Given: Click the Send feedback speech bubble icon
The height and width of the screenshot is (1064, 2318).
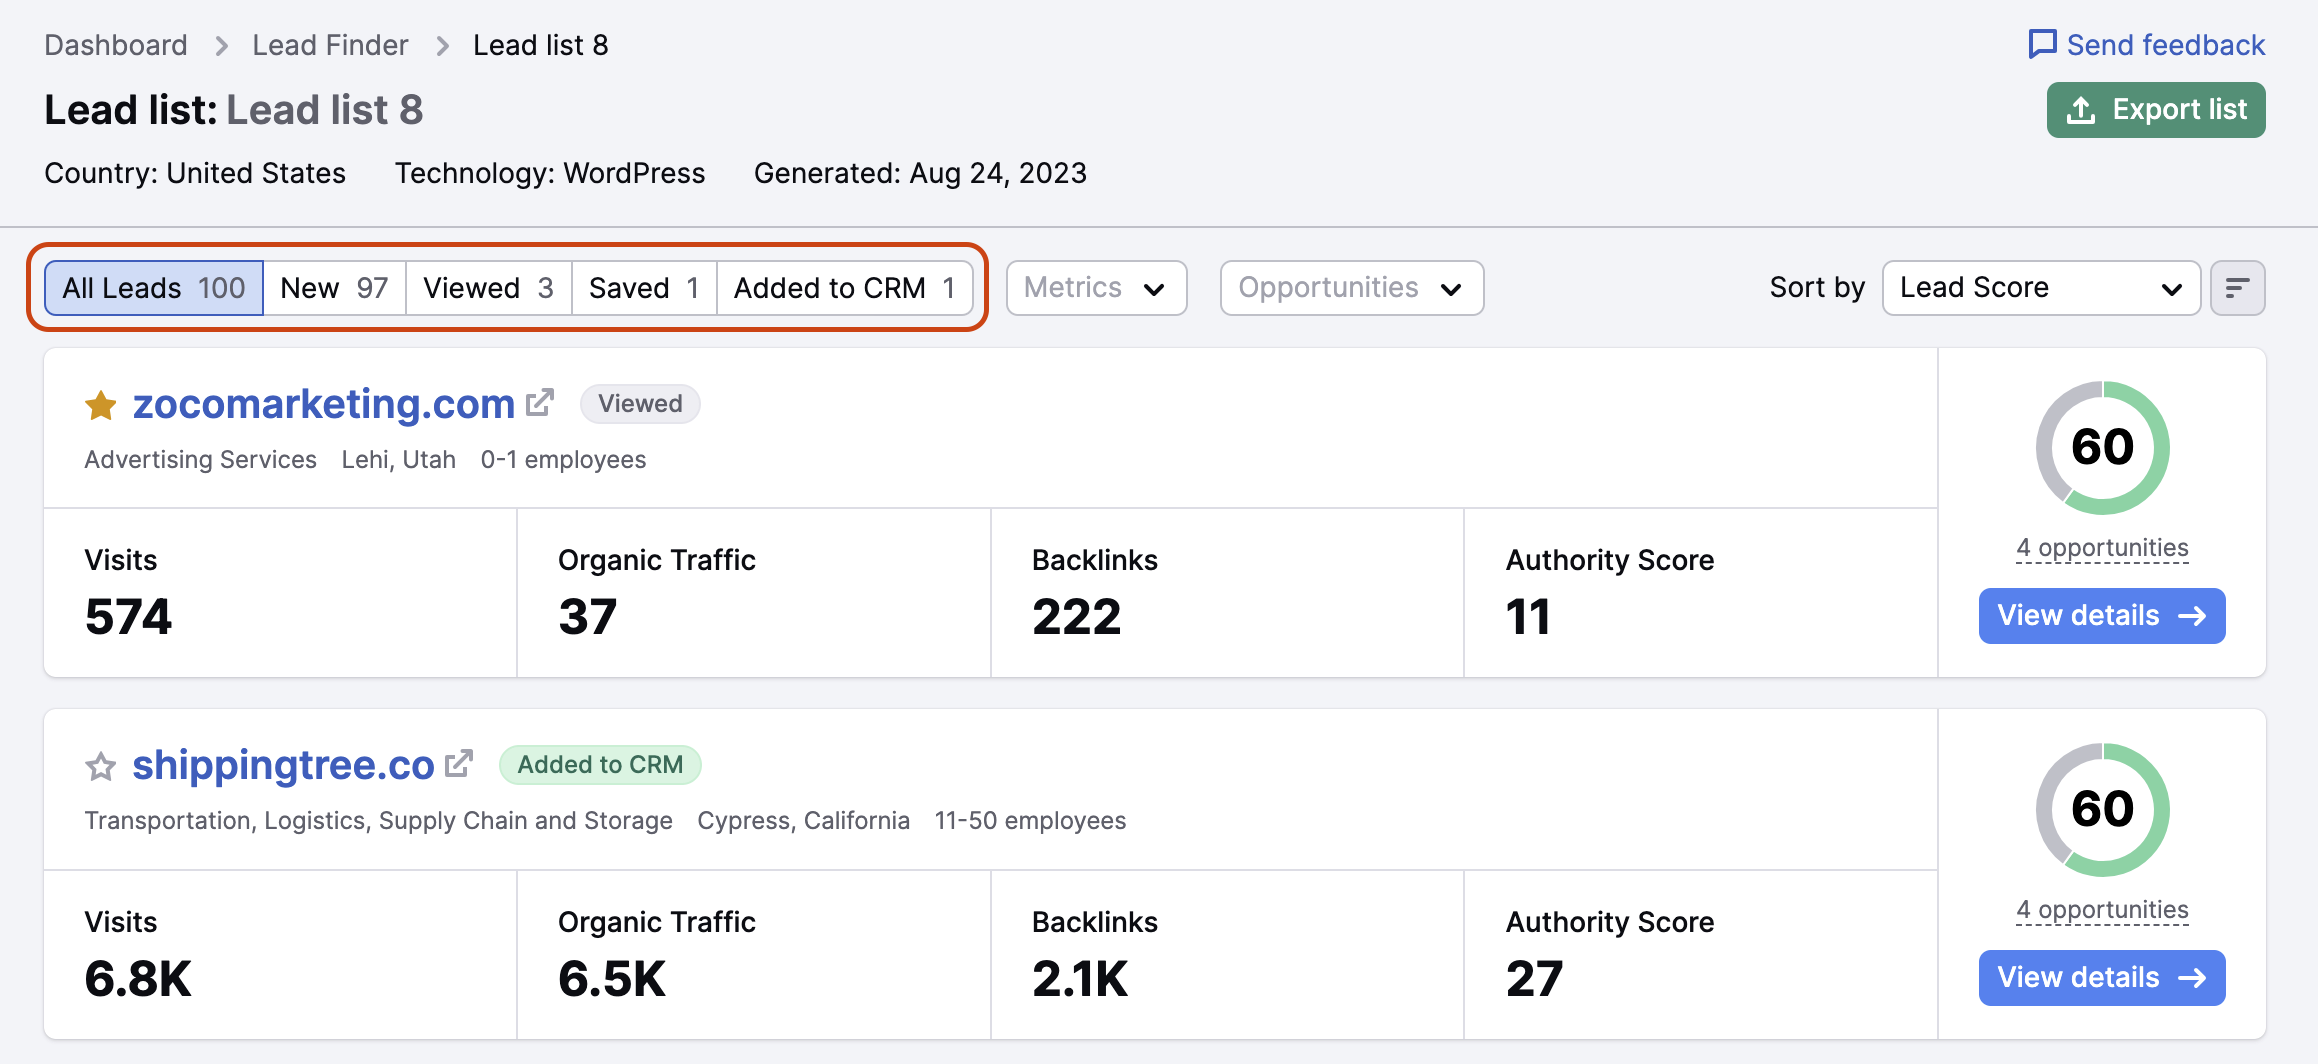Looking at the screenshot, I should pyautogui.click(x=2044, y=44).
